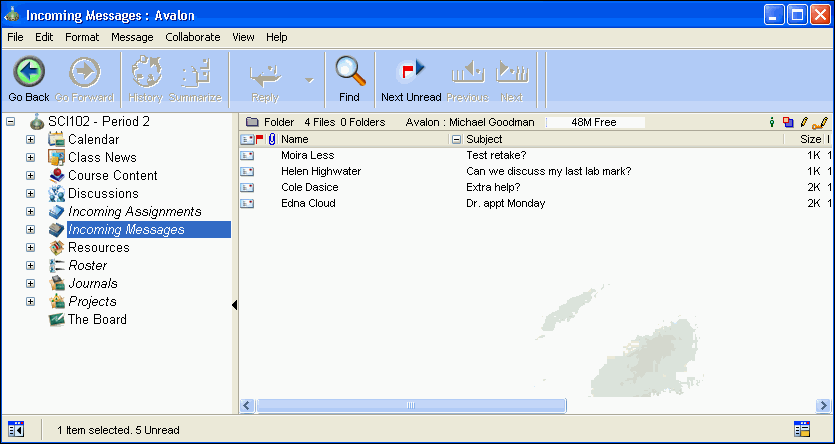Click the Find magnifying glass icon
835x444 pixels.
coord(349,72)
